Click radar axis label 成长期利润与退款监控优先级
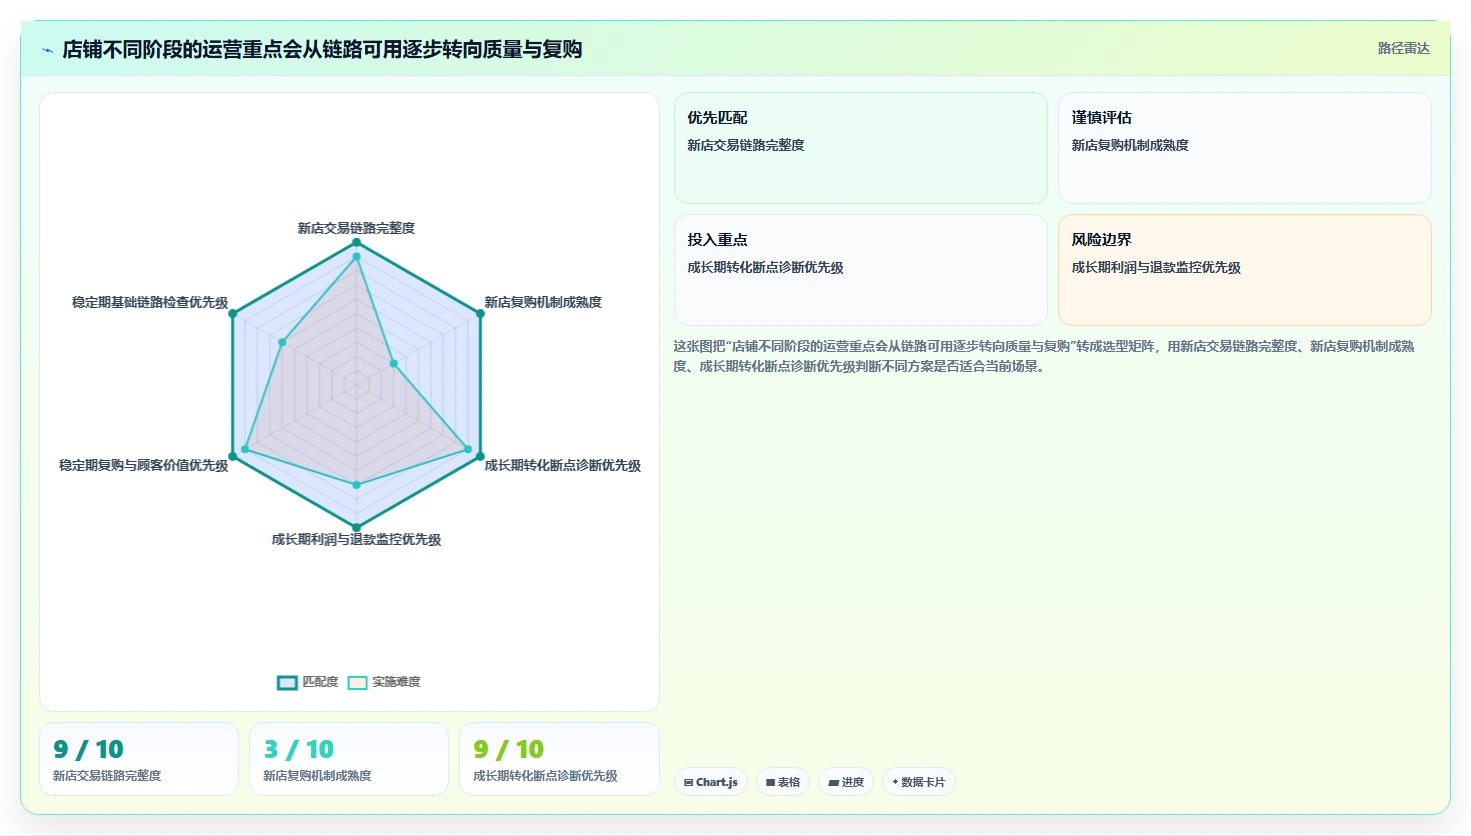The height and width of the screenshot is (836, 1471). tap(356, 539)
